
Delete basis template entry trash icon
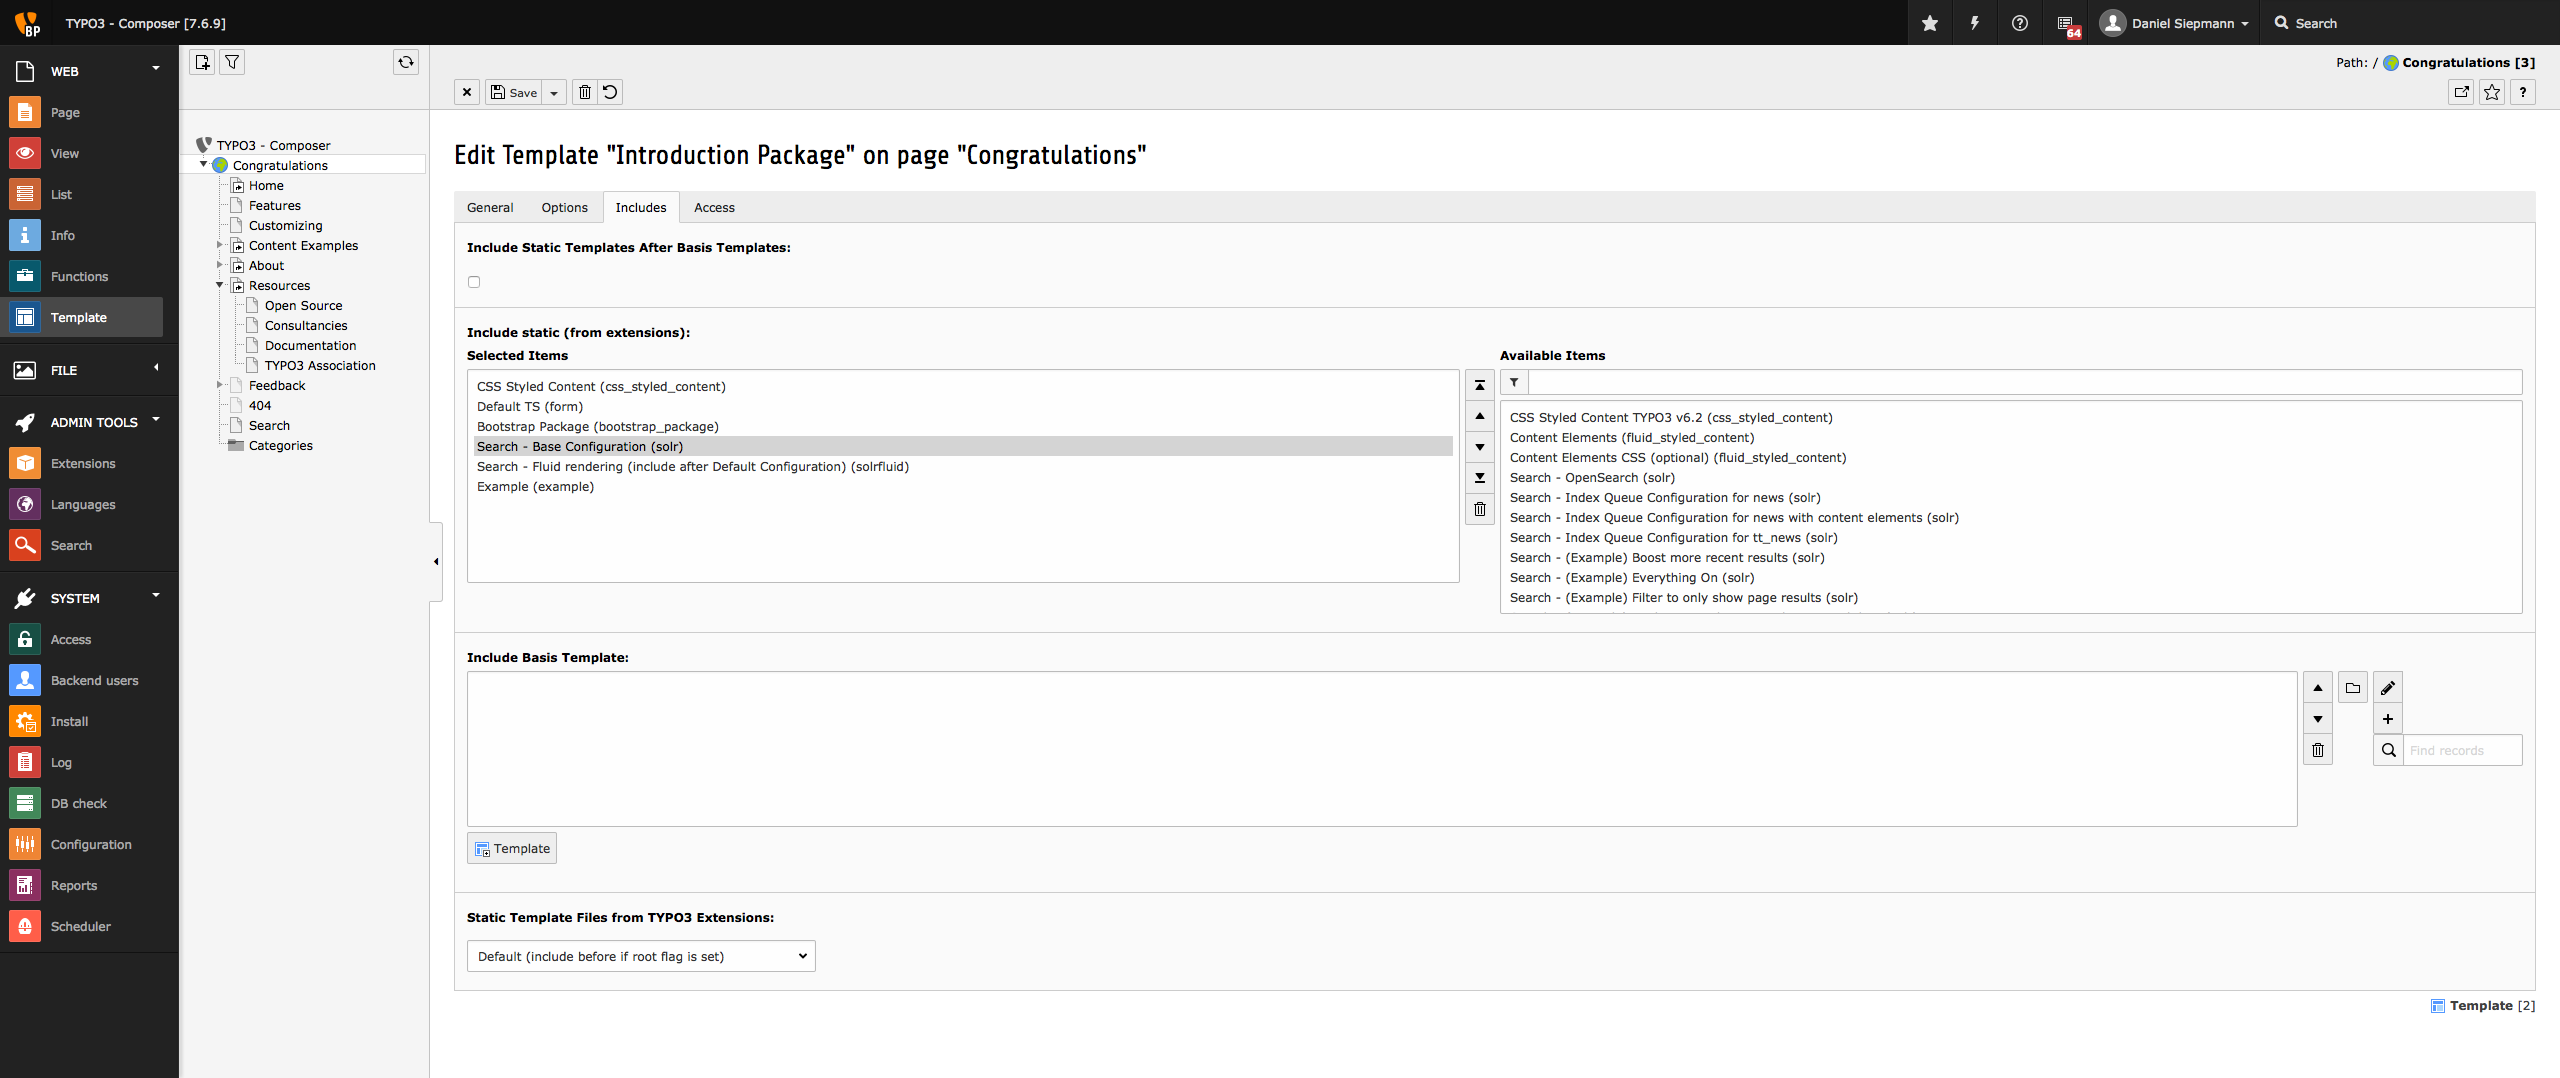pyautogui.click(x=2318, y=750)
